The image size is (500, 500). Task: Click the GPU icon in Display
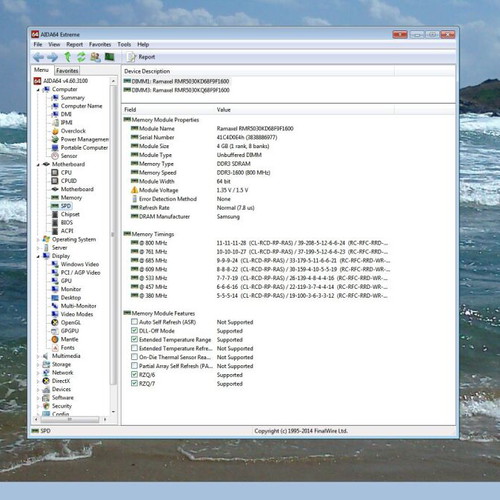(55, 281)
